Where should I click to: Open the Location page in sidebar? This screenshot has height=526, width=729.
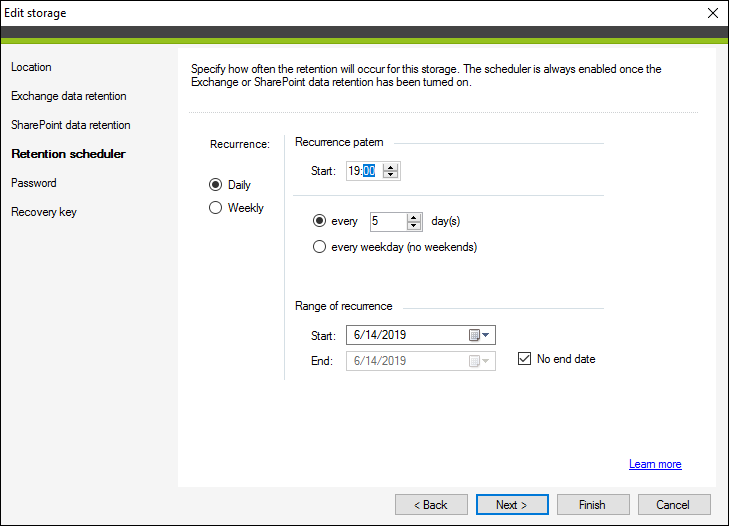pyautogui.click(x=31, y=67)
